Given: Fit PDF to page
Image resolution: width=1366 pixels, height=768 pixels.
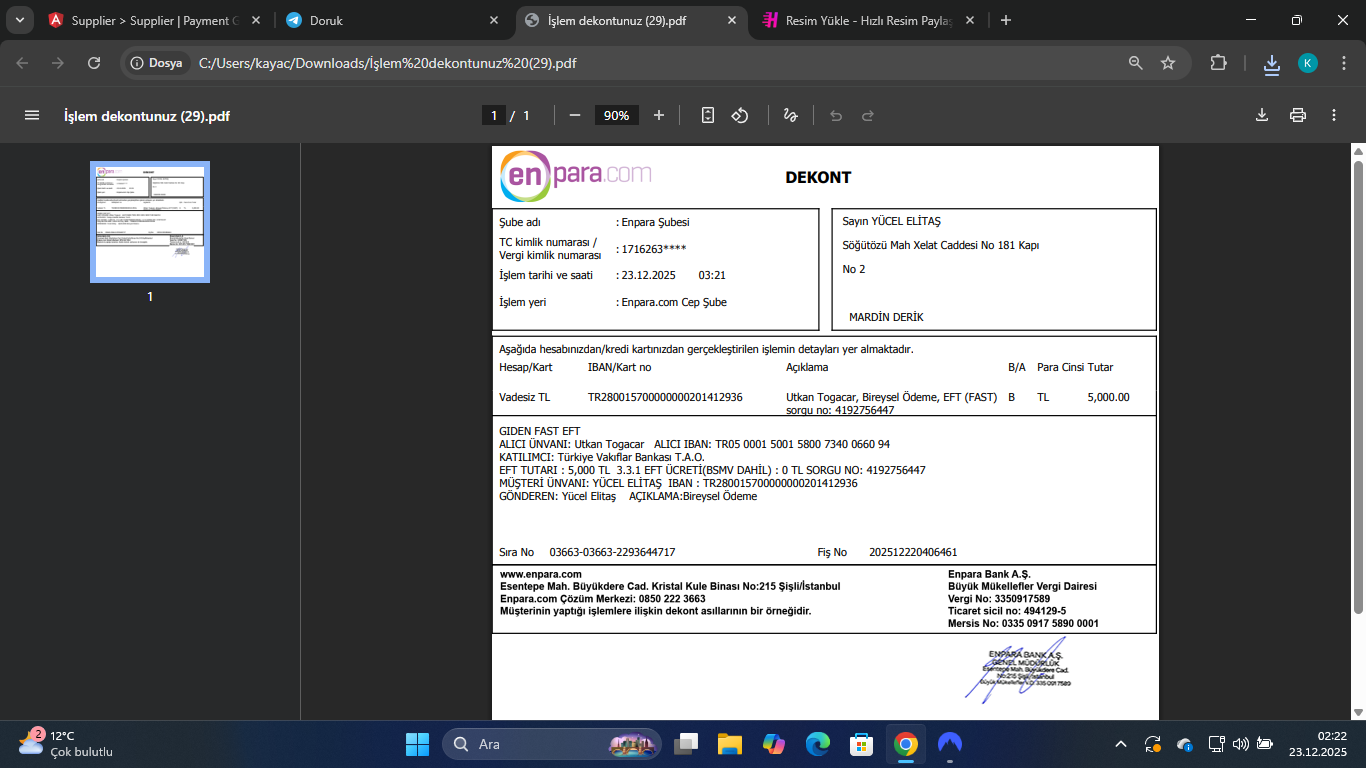Looking at the screenshot, I should (708, 115).
